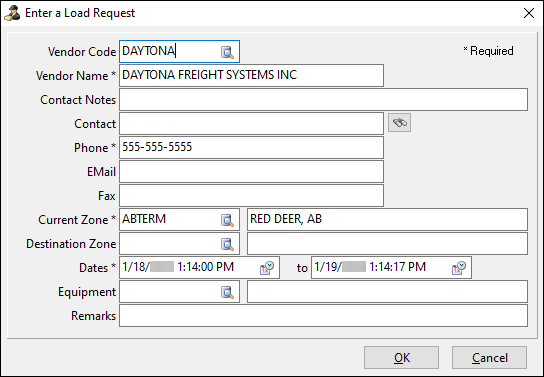Image resolution: width=544 pixels, height=377 pixels.
Task: Click into the Contact Notes field
Action: point(323,100)
